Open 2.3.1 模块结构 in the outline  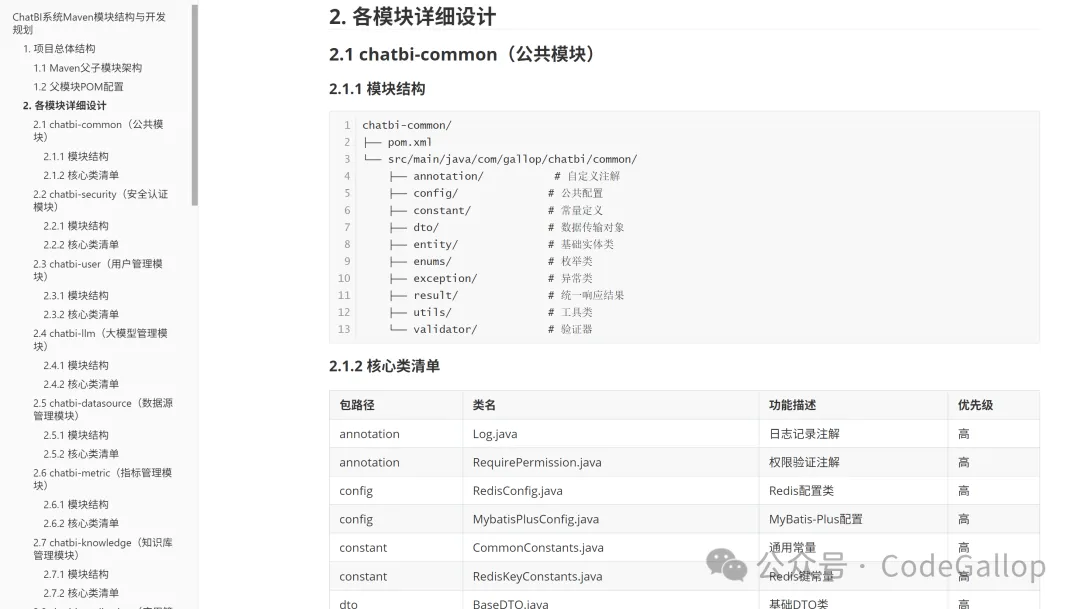click(76, 296)
